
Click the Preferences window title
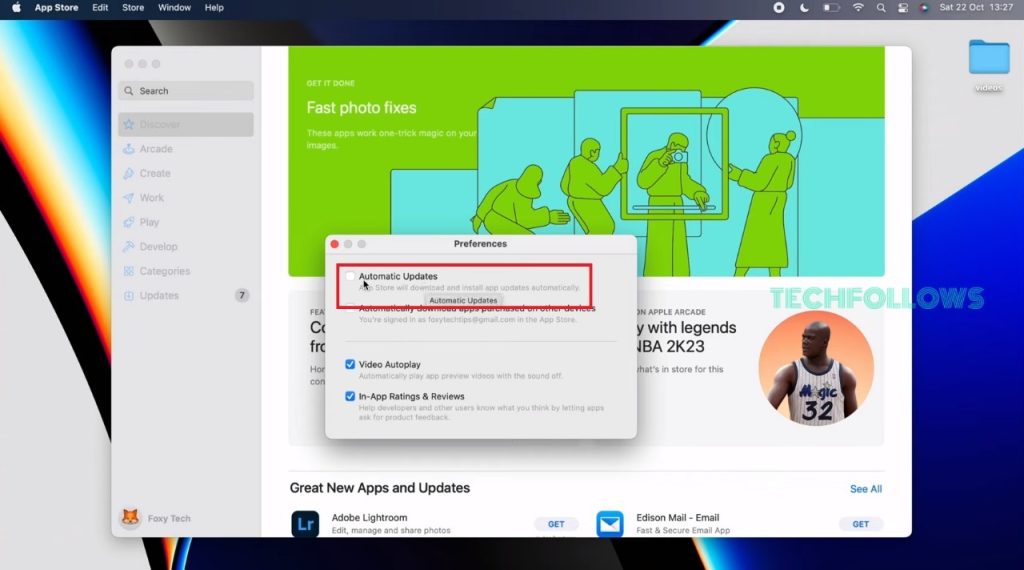coord(480,244)
